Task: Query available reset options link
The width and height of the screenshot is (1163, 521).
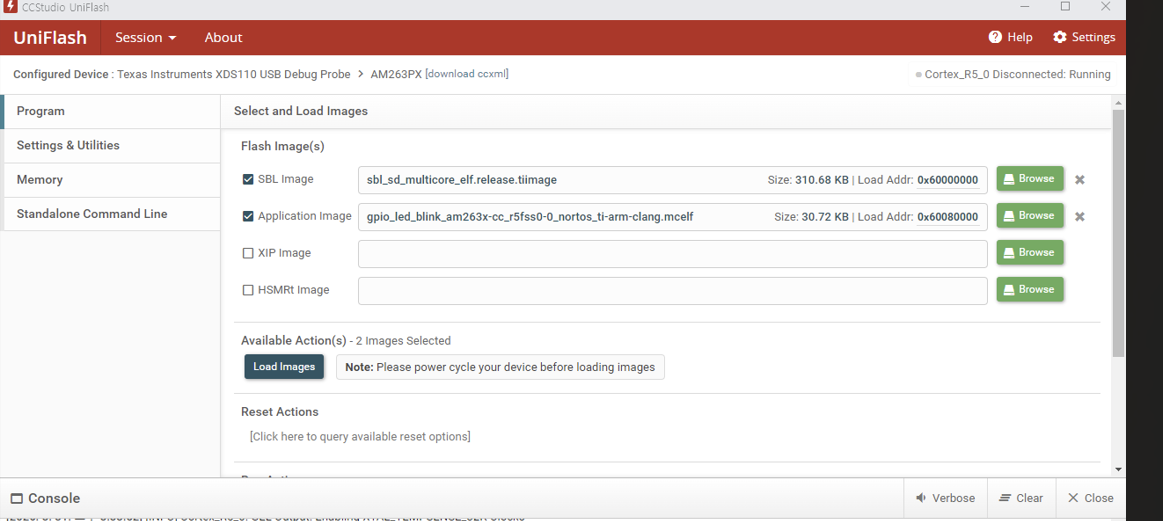Action: (x=360, y=436)
